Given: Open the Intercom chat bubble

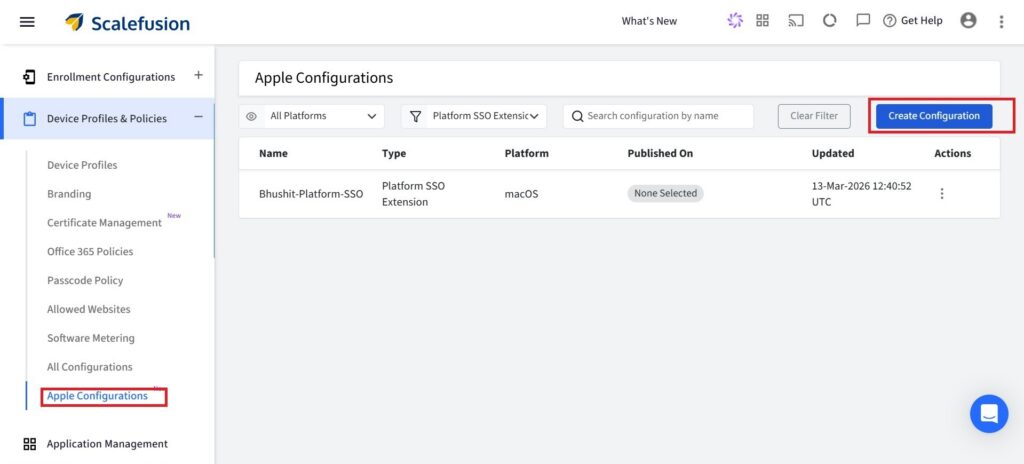Looking at the screenshot, I should 988,413.
